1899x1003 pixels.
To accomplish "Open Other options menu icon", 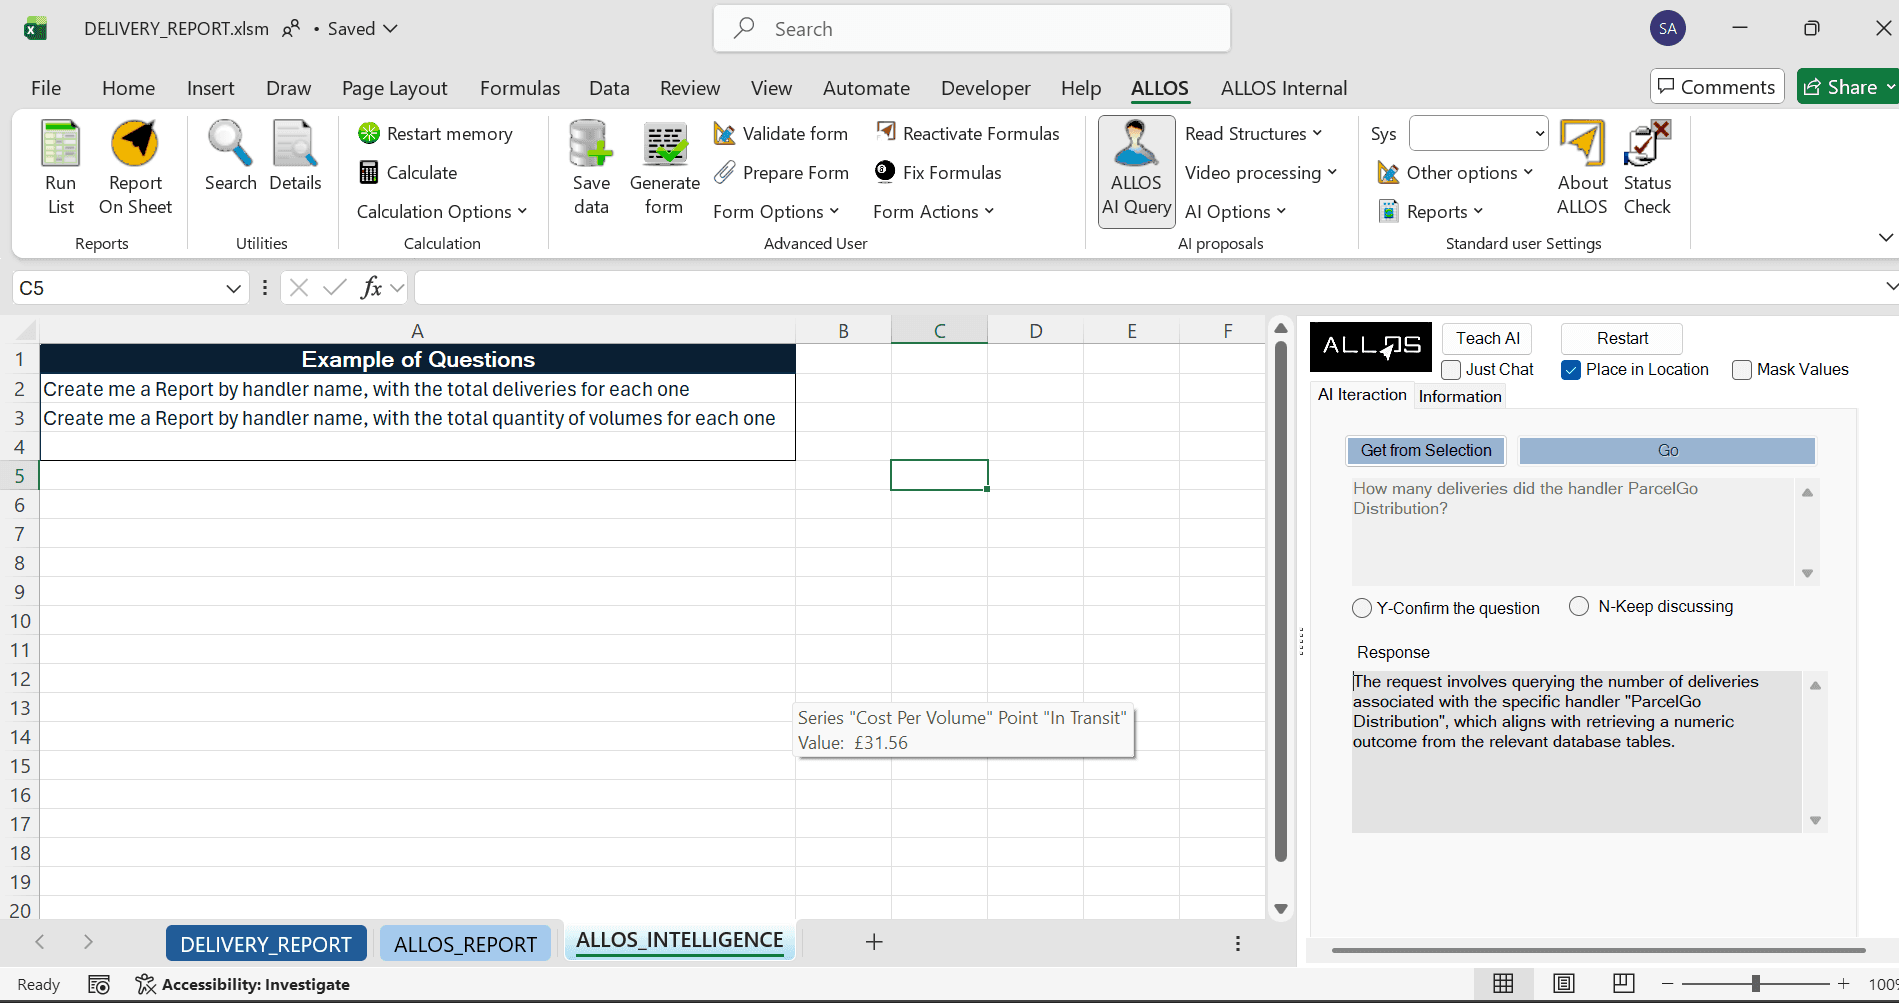I will click(x=1388, y=173).
